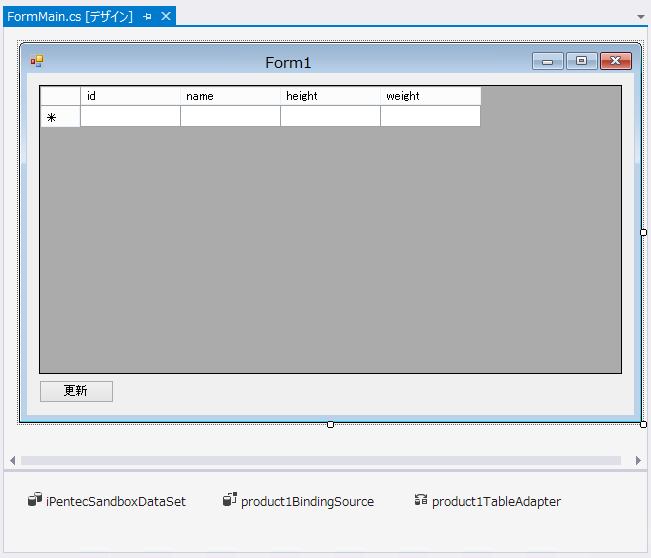This screenshot has height=558, width=651.
Task: Click the Form1 right-edge resize handle
Action: pos(643,232)
